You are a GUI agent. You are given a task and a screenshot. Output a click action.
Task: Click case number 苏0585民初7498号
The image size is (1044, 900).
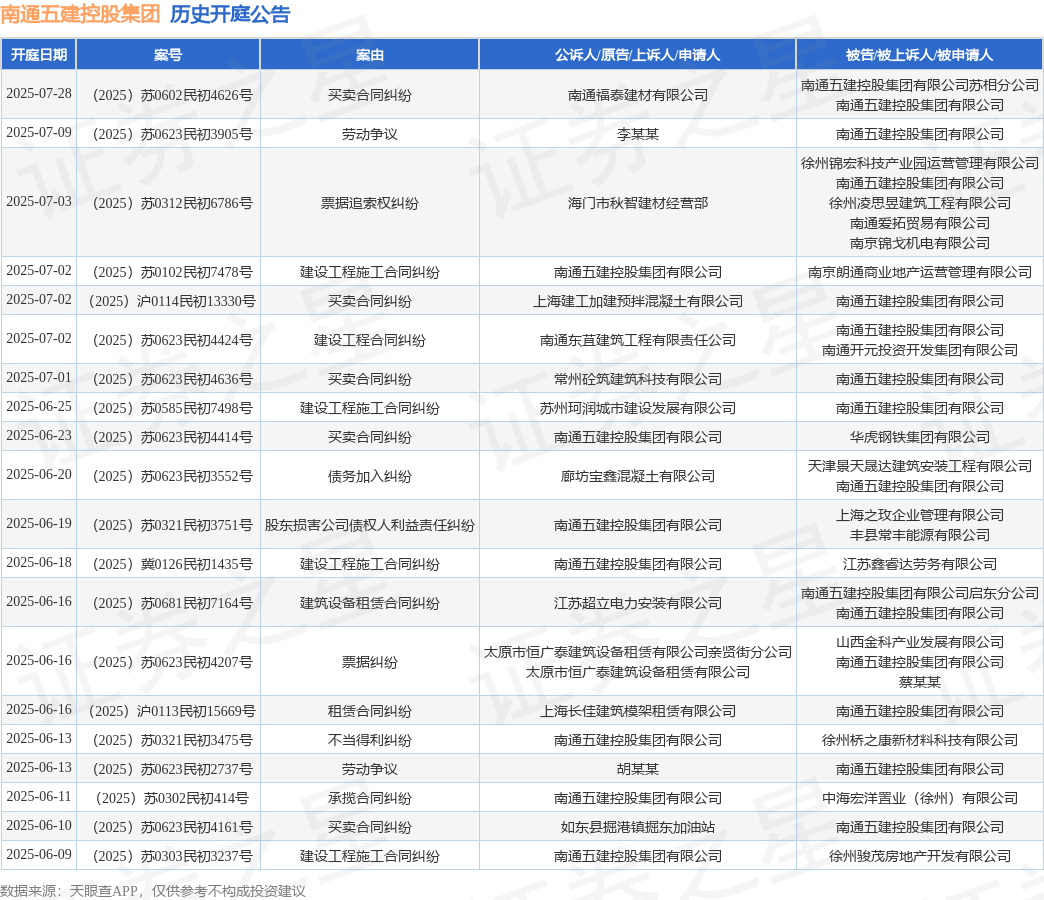coord(172,408)
